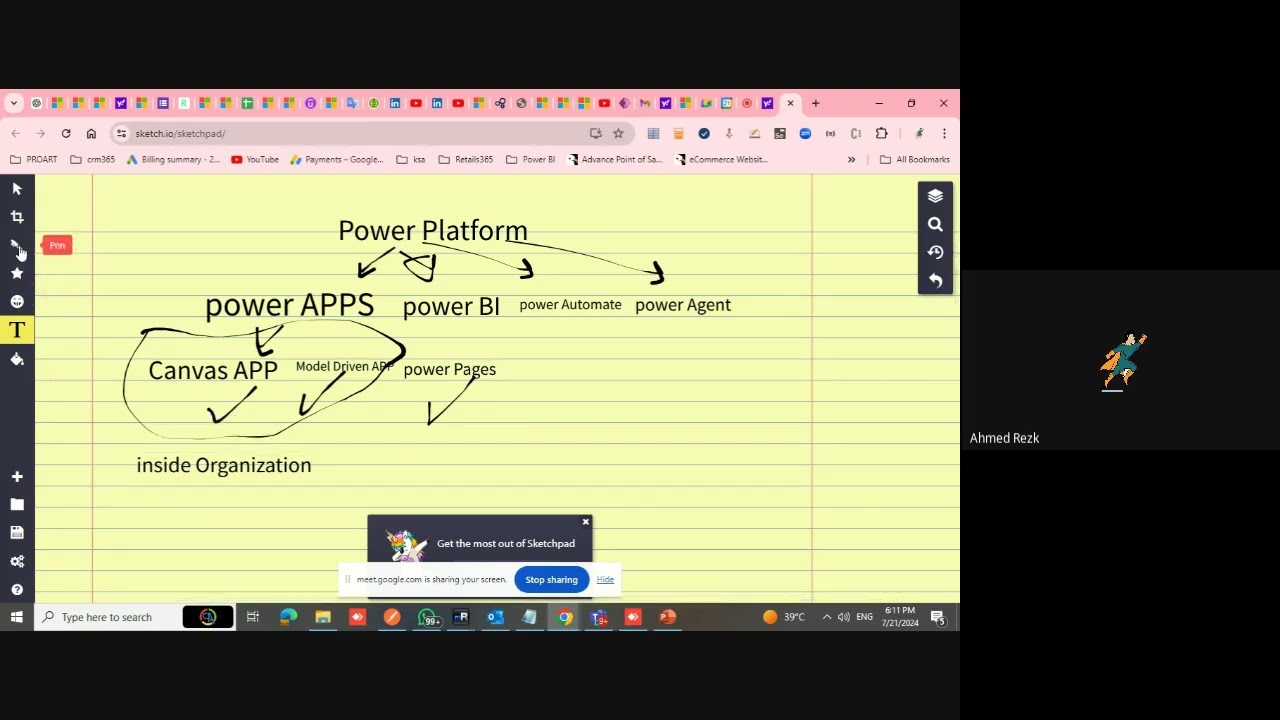Screen dimensions: 1280x720
Task: Open a file with folder icon
Action: [x=17, y=505]
